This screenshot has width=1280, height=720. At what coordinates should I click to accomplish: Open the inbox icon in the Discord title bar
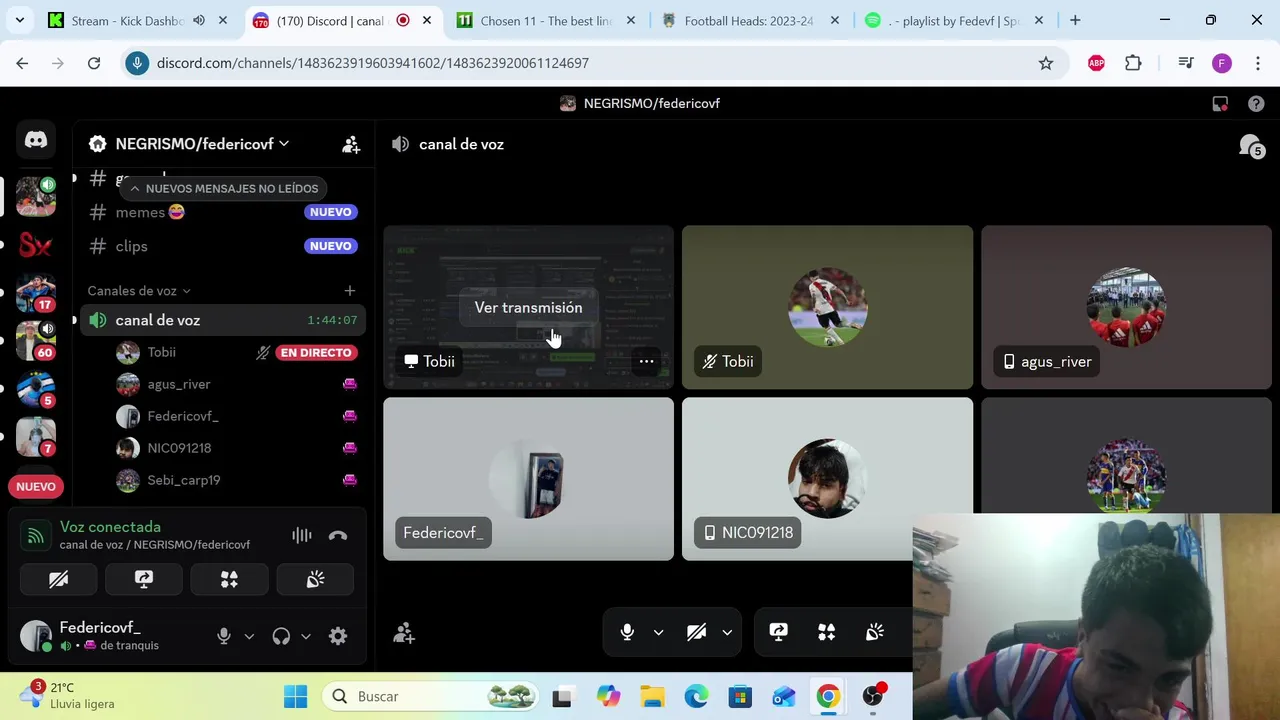coord(1220,103)
